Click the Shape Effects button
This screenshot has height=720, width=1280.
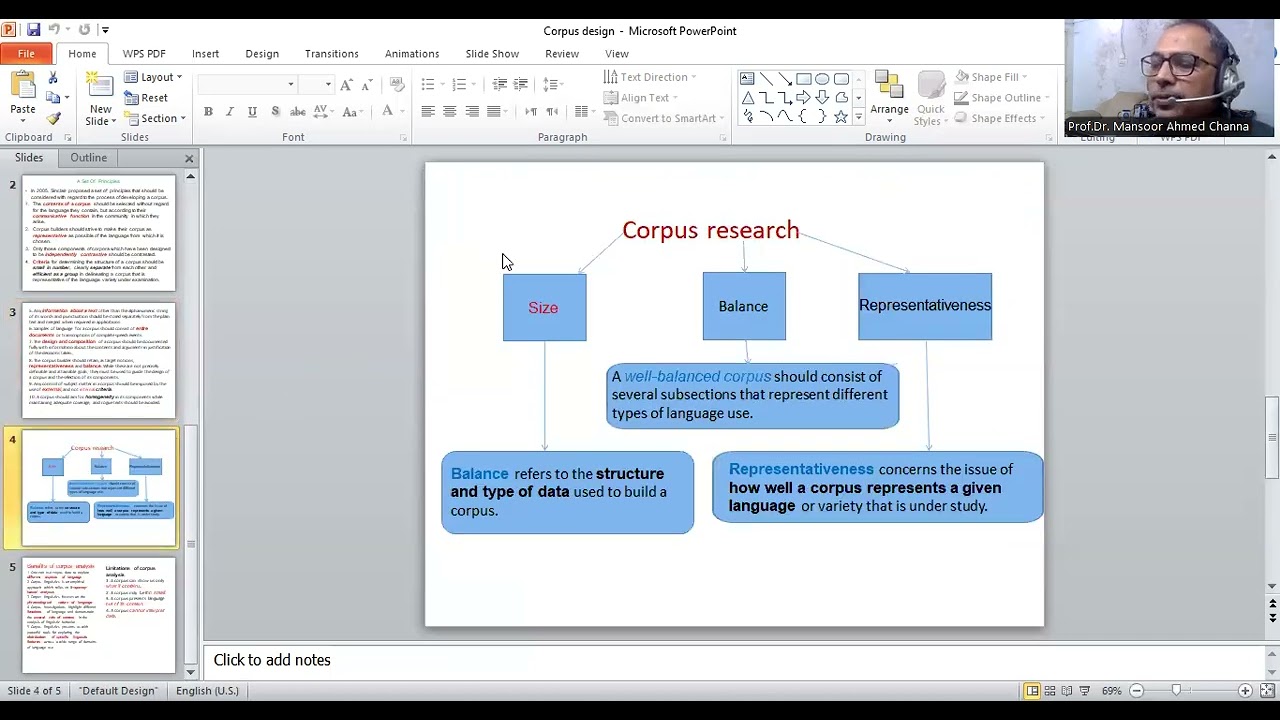point(997,118)
